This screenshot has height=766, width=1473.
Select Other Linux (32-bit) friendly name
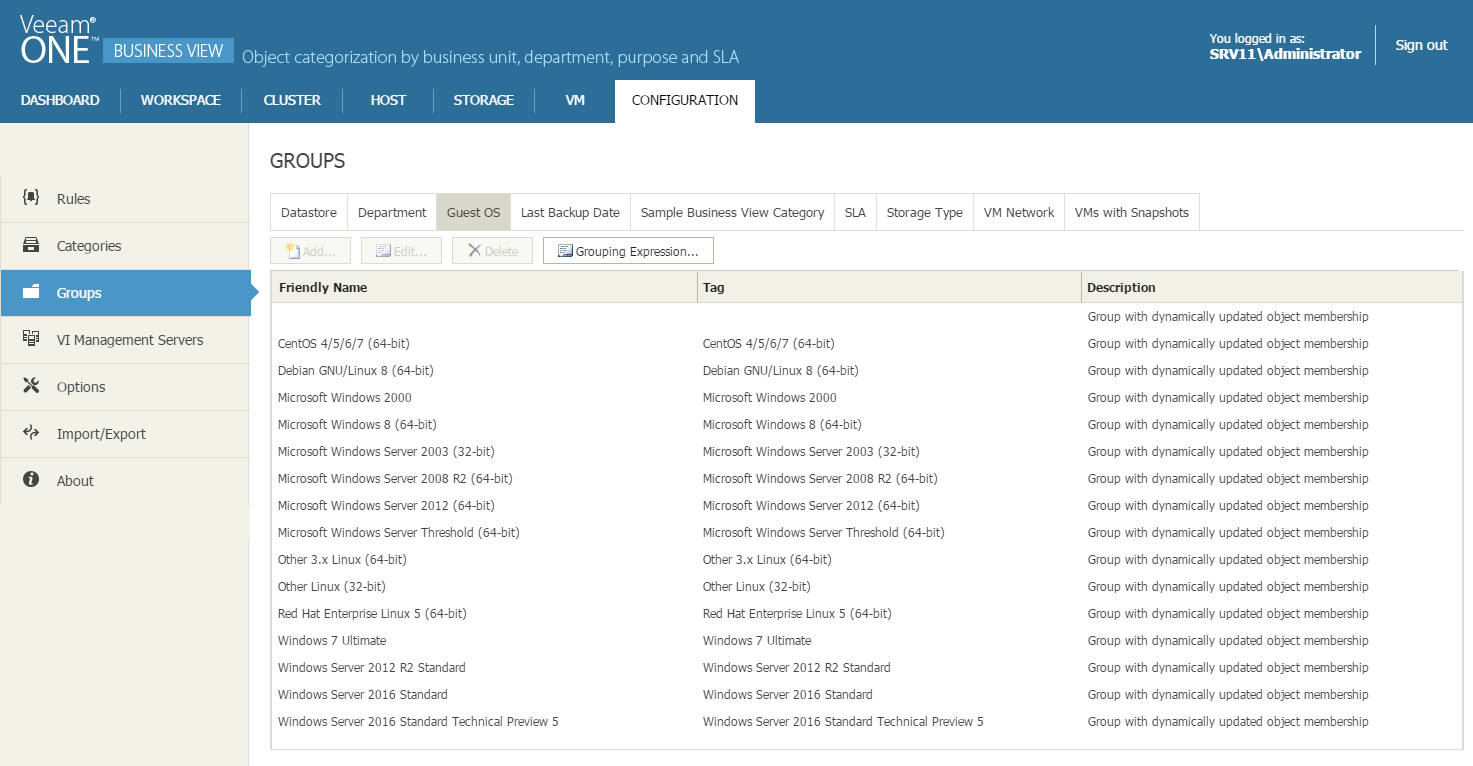(332, 586)
